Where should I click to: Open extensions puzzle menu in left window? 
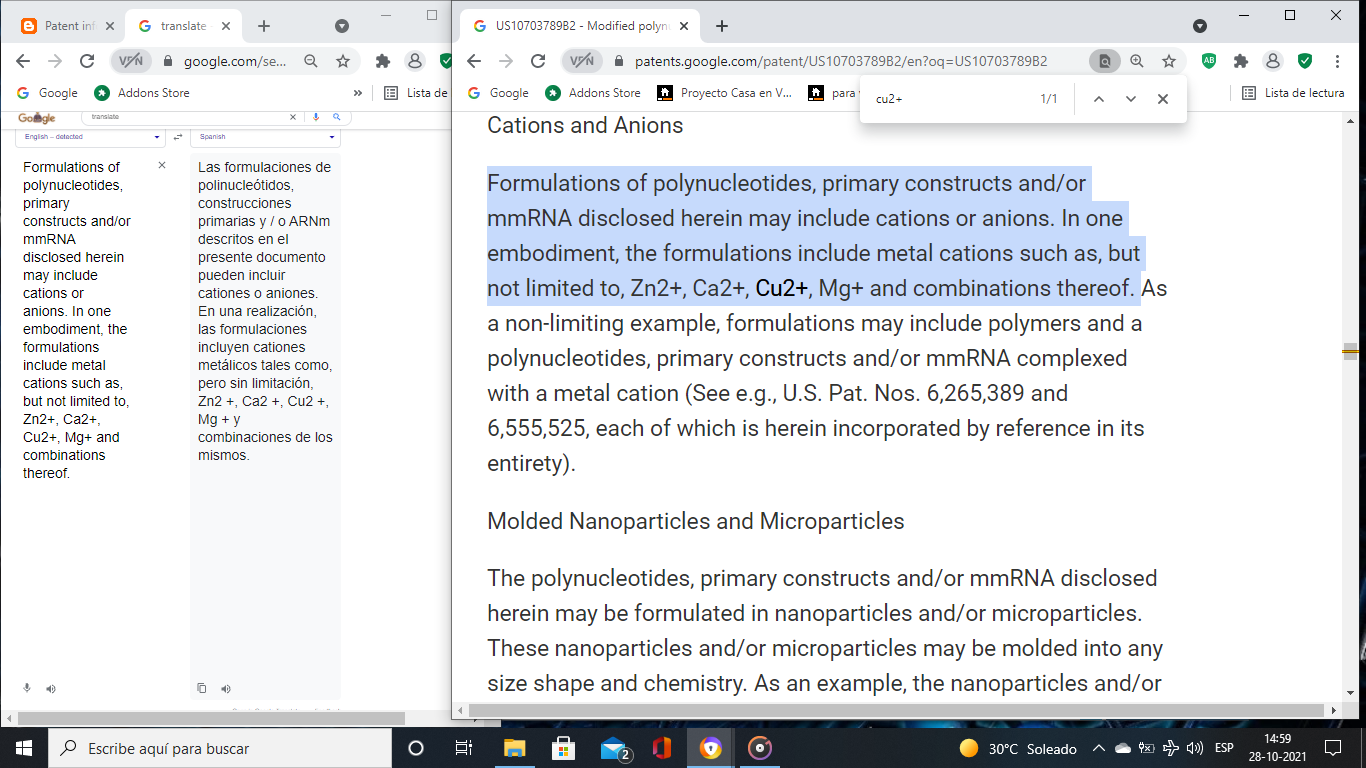pyautogui.click(x=383, y=61)
